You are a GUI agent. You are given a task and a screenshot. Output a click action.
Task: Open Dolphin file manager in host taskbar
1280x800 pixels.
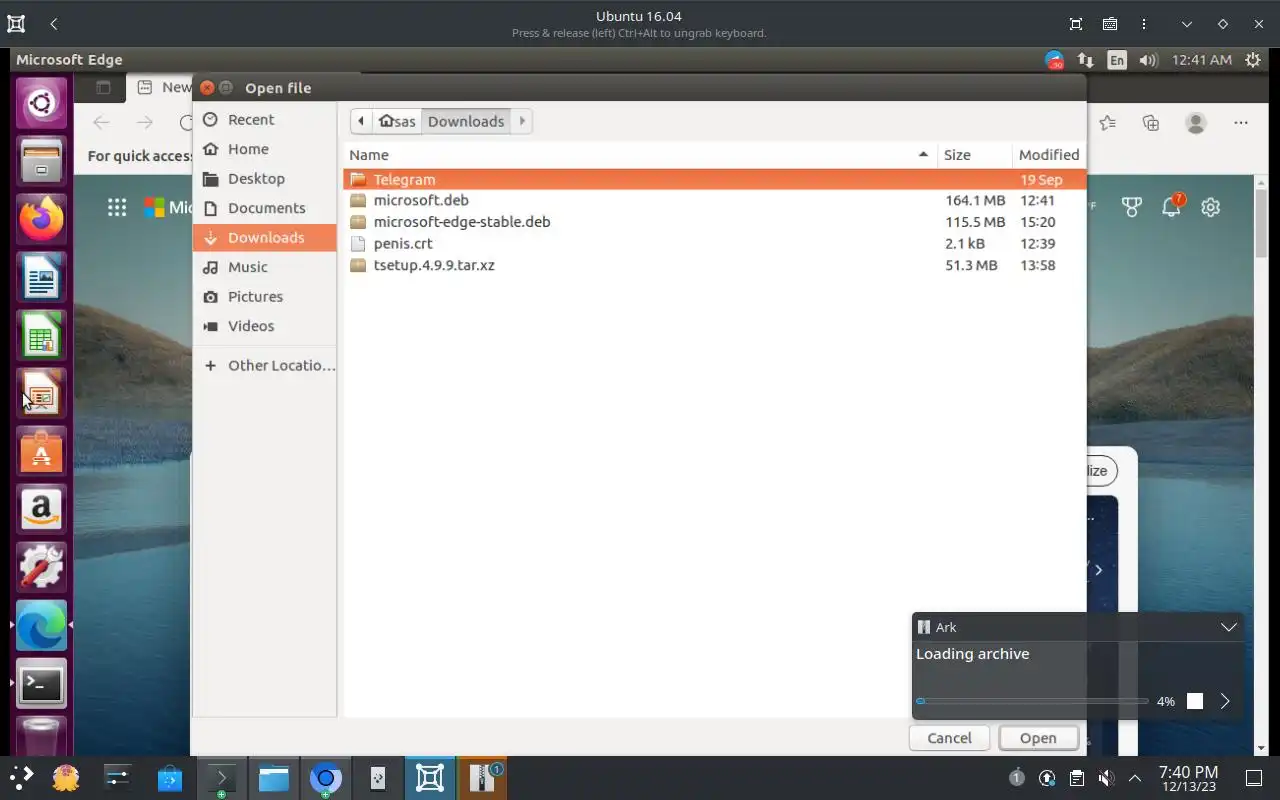[x=273, y=778]
